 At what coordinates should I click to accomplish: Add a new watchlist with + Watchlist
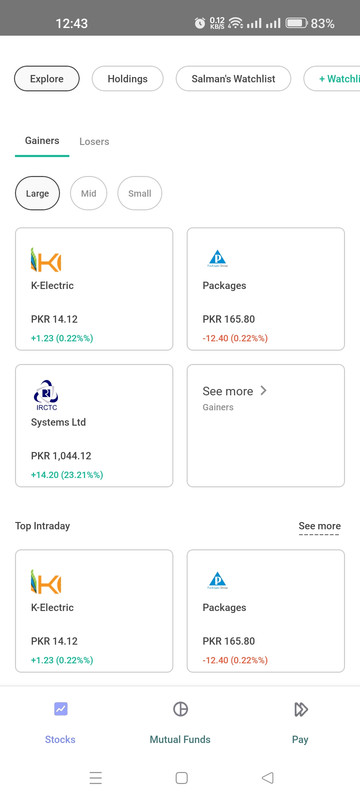(332, 79)
